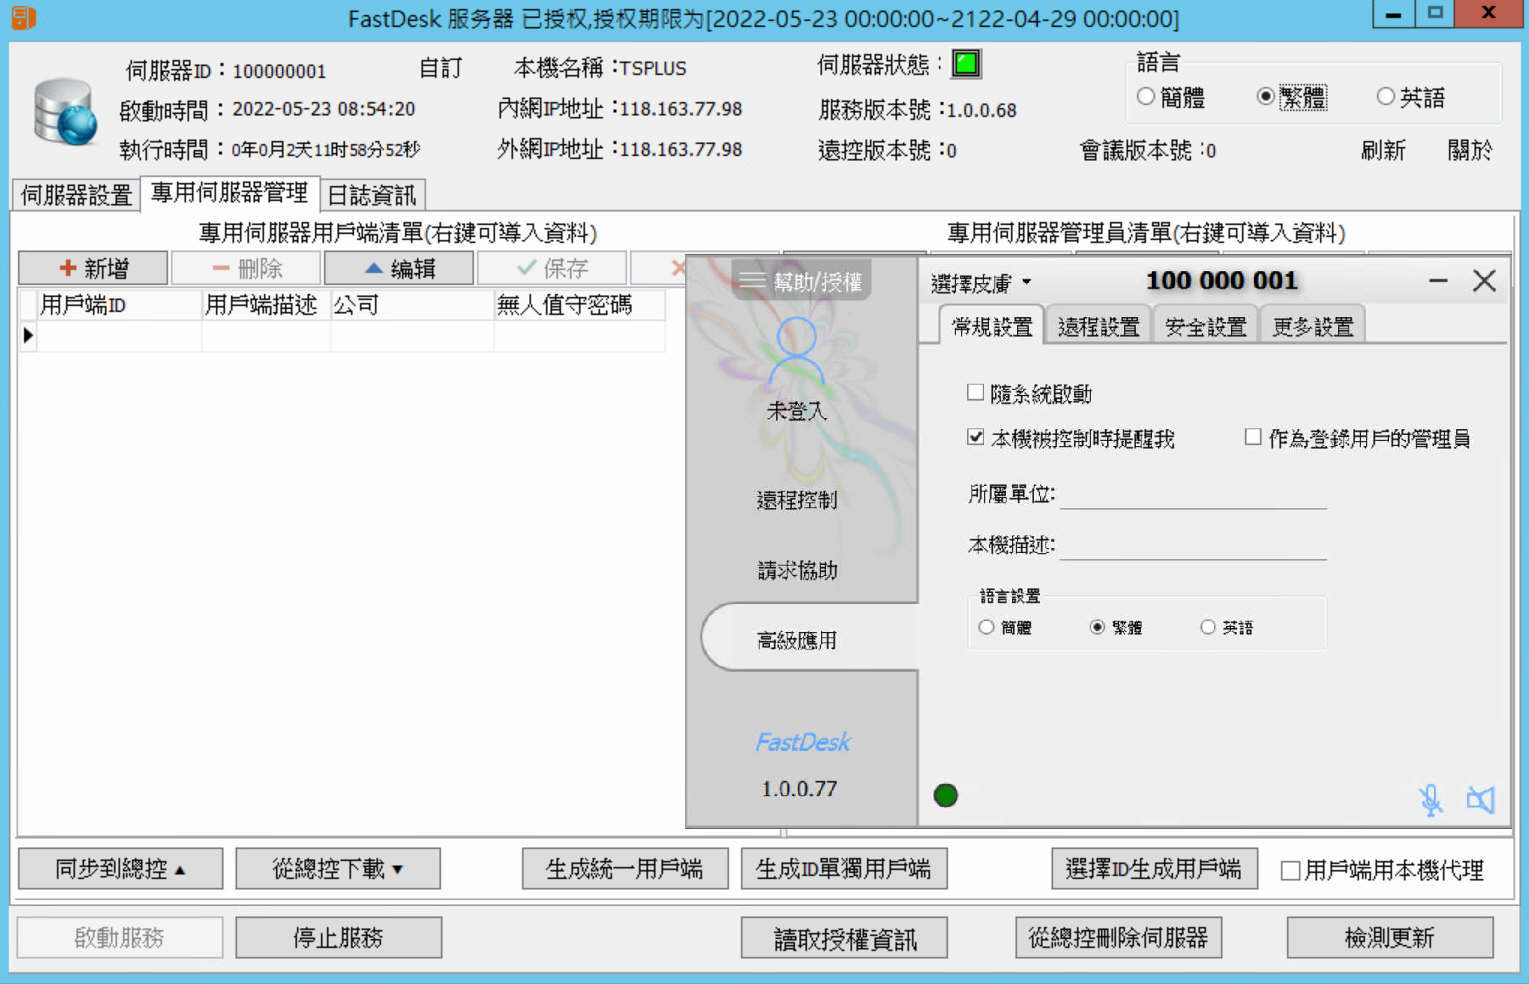Open the 從總控下載 dropdown button
The image size is (1529, 984).
point(338,869)
